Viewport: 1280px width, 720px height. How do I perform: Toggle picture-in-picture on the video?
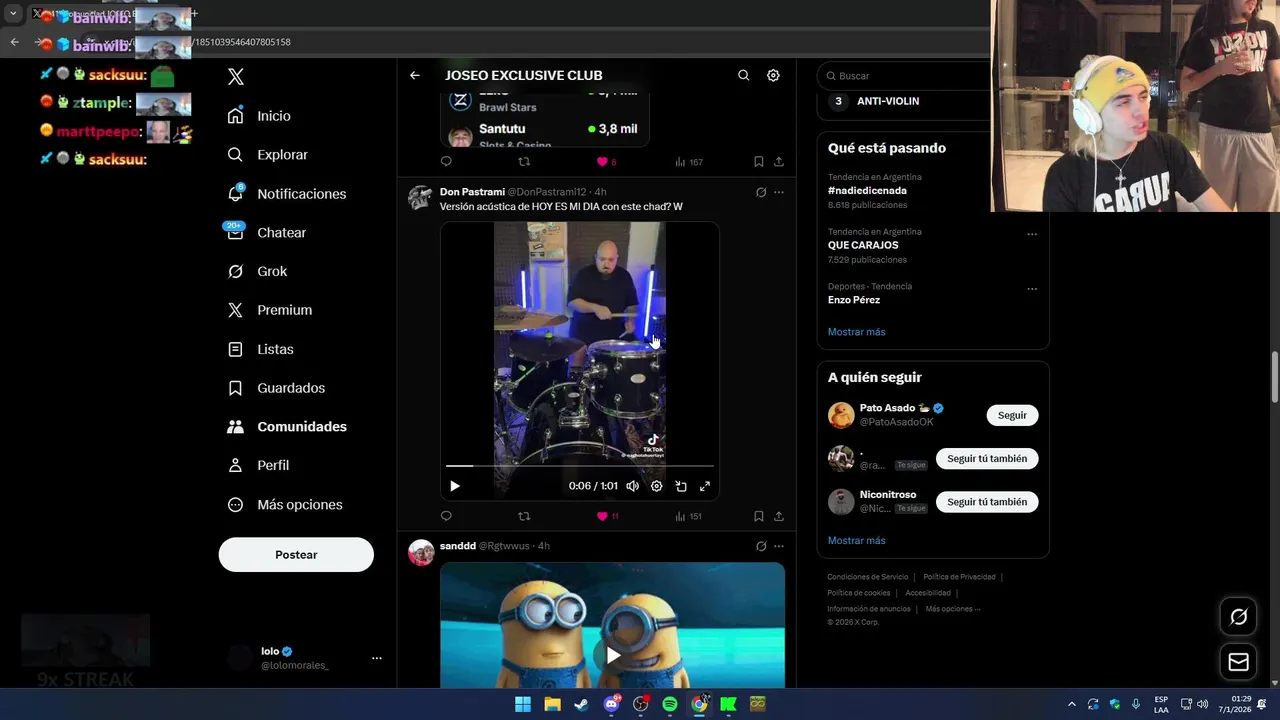point(680,486)
